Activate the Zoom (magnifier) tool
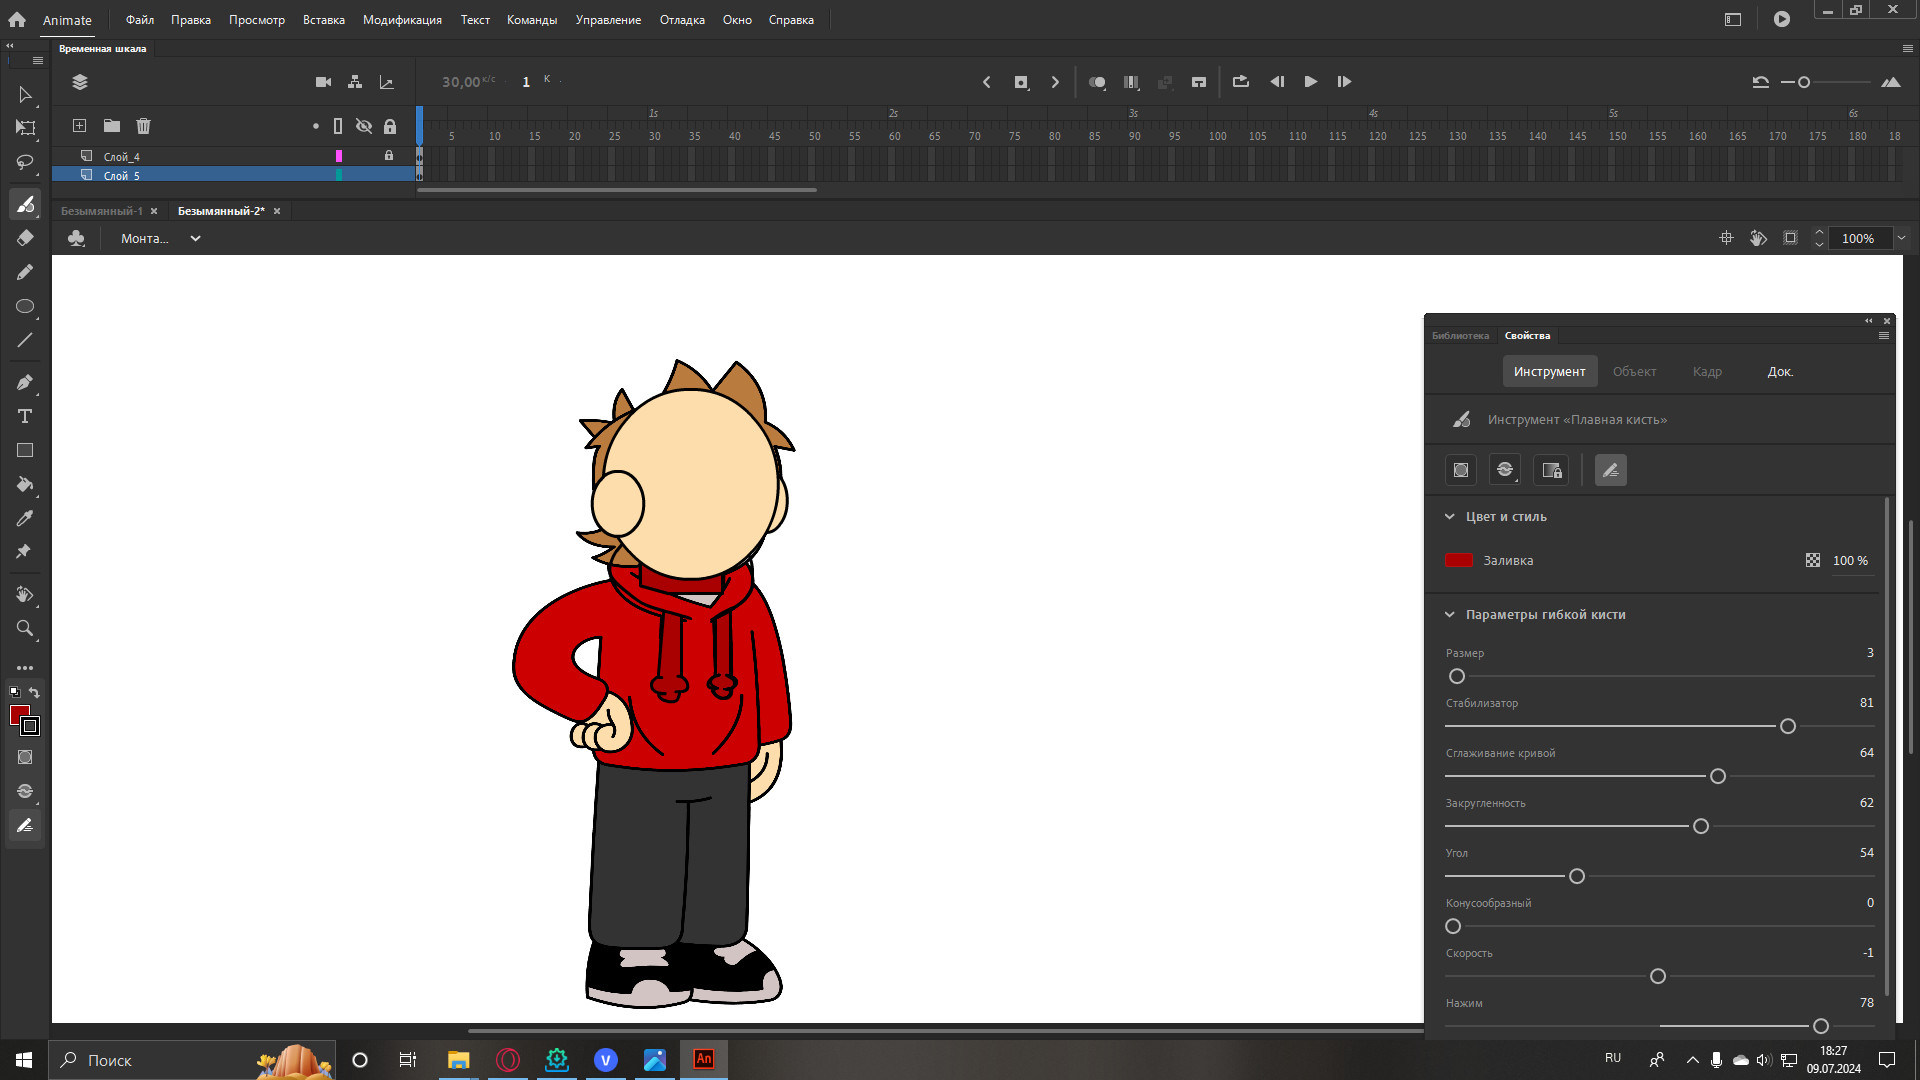This screenshot has height=1080, width=1920. pyautogui.click(x=25, y=629)
